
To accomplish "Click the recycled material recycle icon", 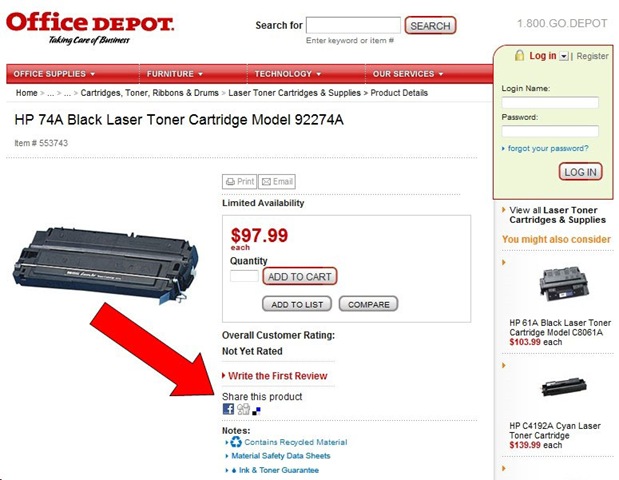I will point(236,441).
